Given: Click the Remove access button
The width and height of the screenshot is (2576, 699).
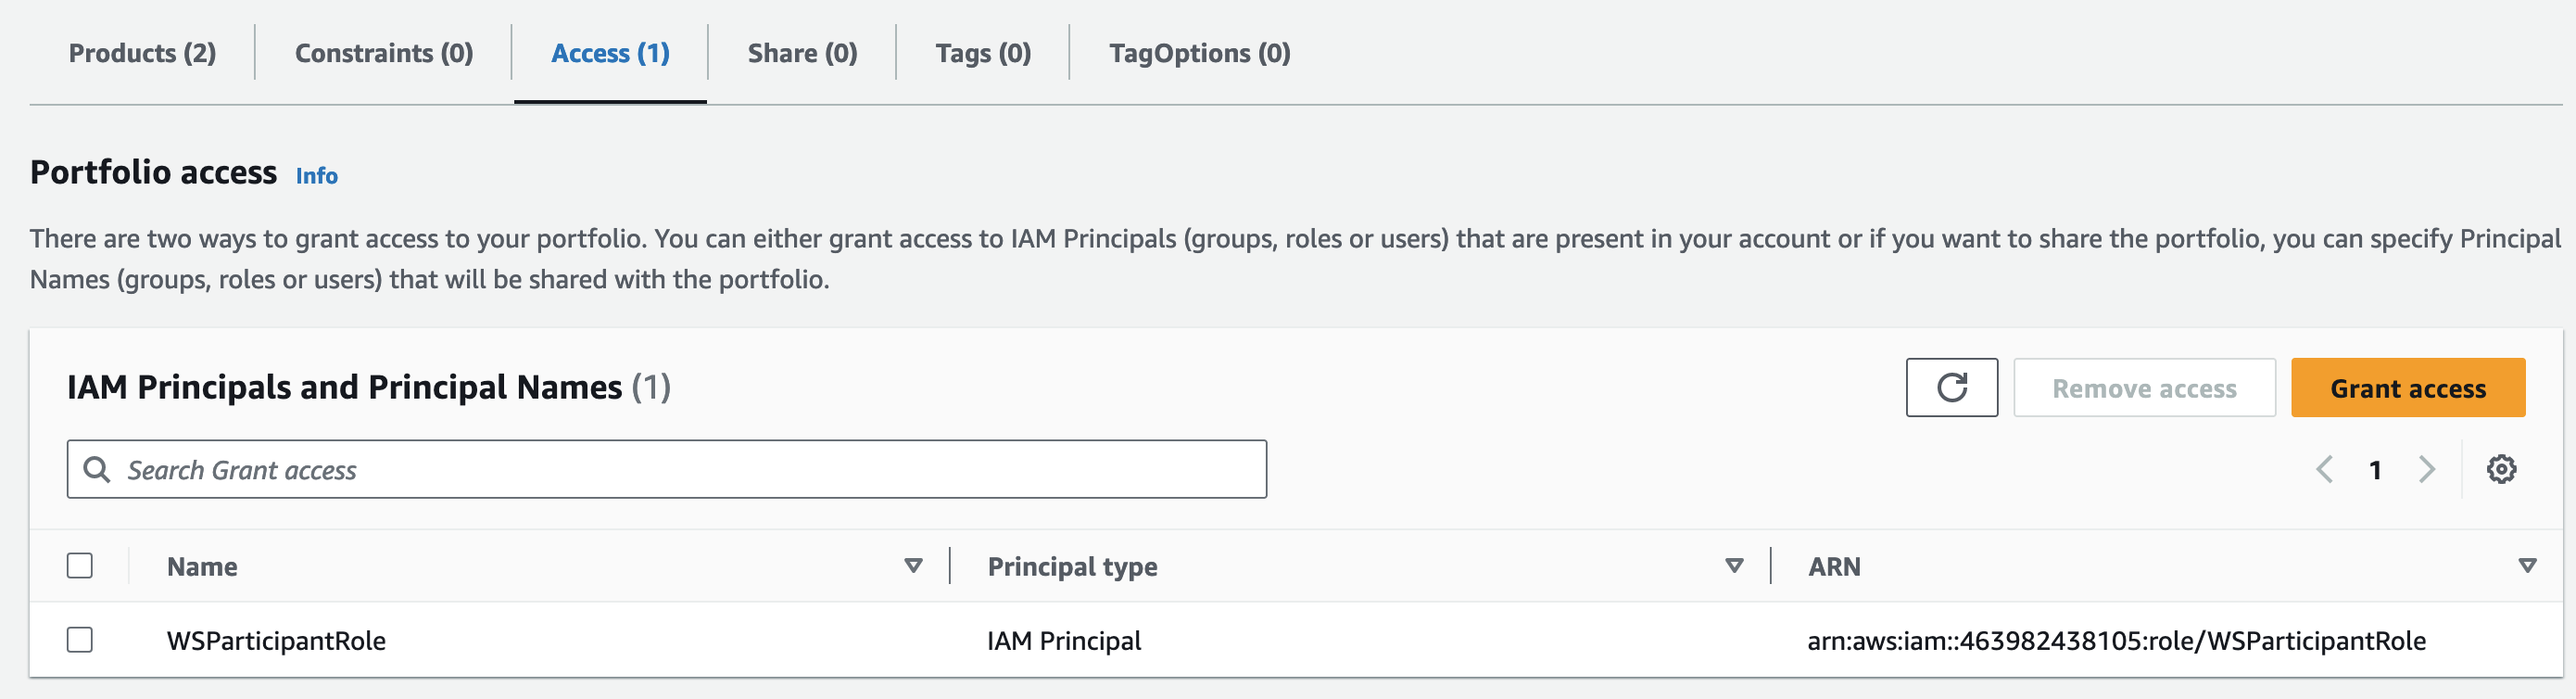Looking at the screenshot, I should pos(2144,387).
